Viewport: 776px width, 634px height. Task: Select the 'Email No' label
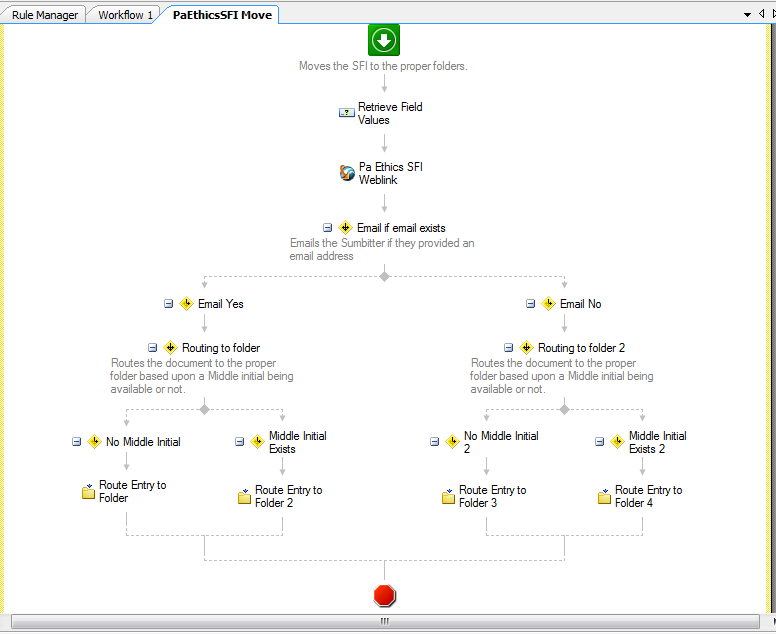(x=581, y=304)
